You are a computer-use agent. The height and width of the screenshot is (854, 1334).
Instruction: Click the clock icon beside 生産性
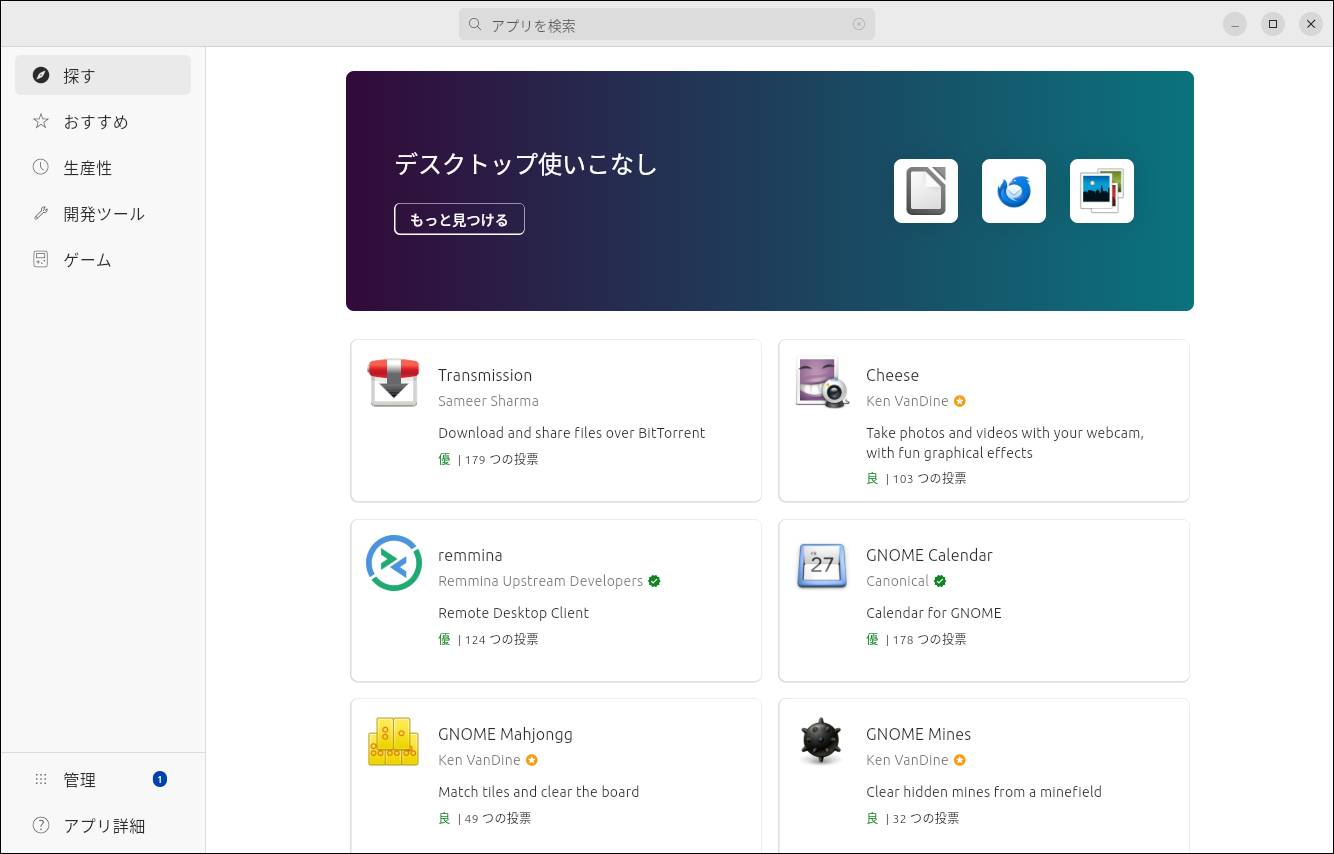tap(41, 167)
